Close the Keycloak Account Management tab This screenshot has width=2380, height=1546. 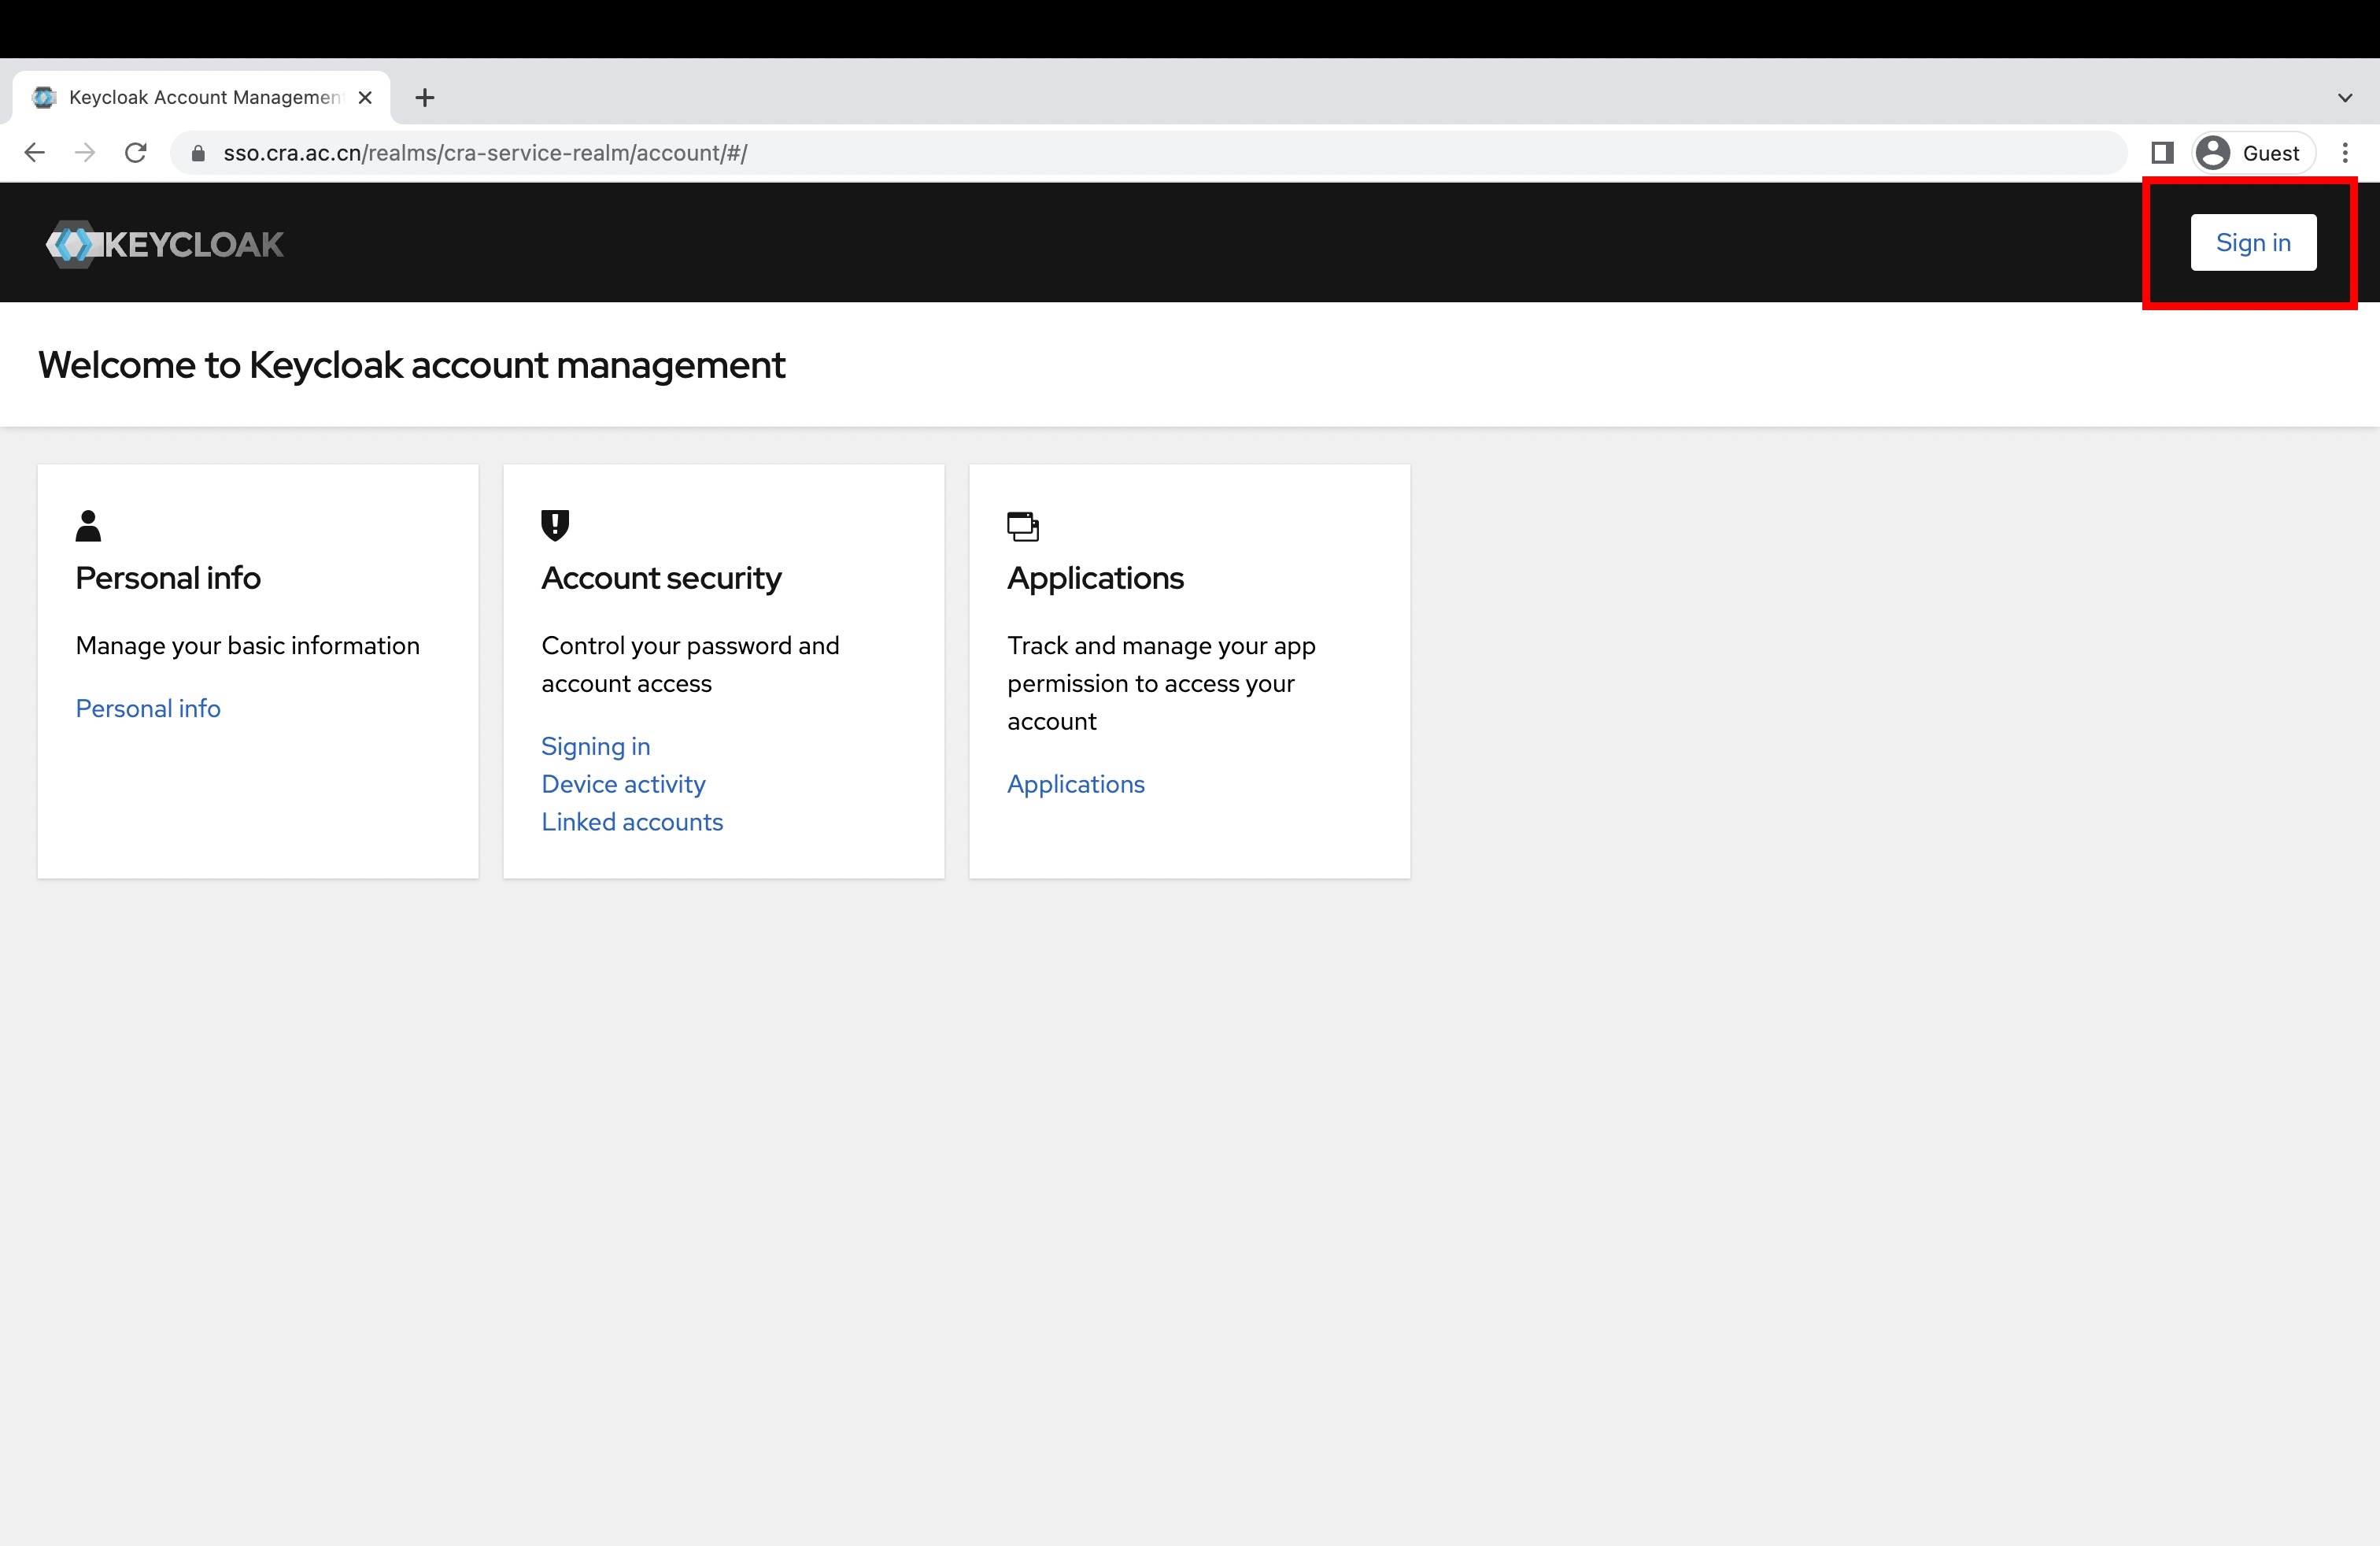click(x=365, y=98)
